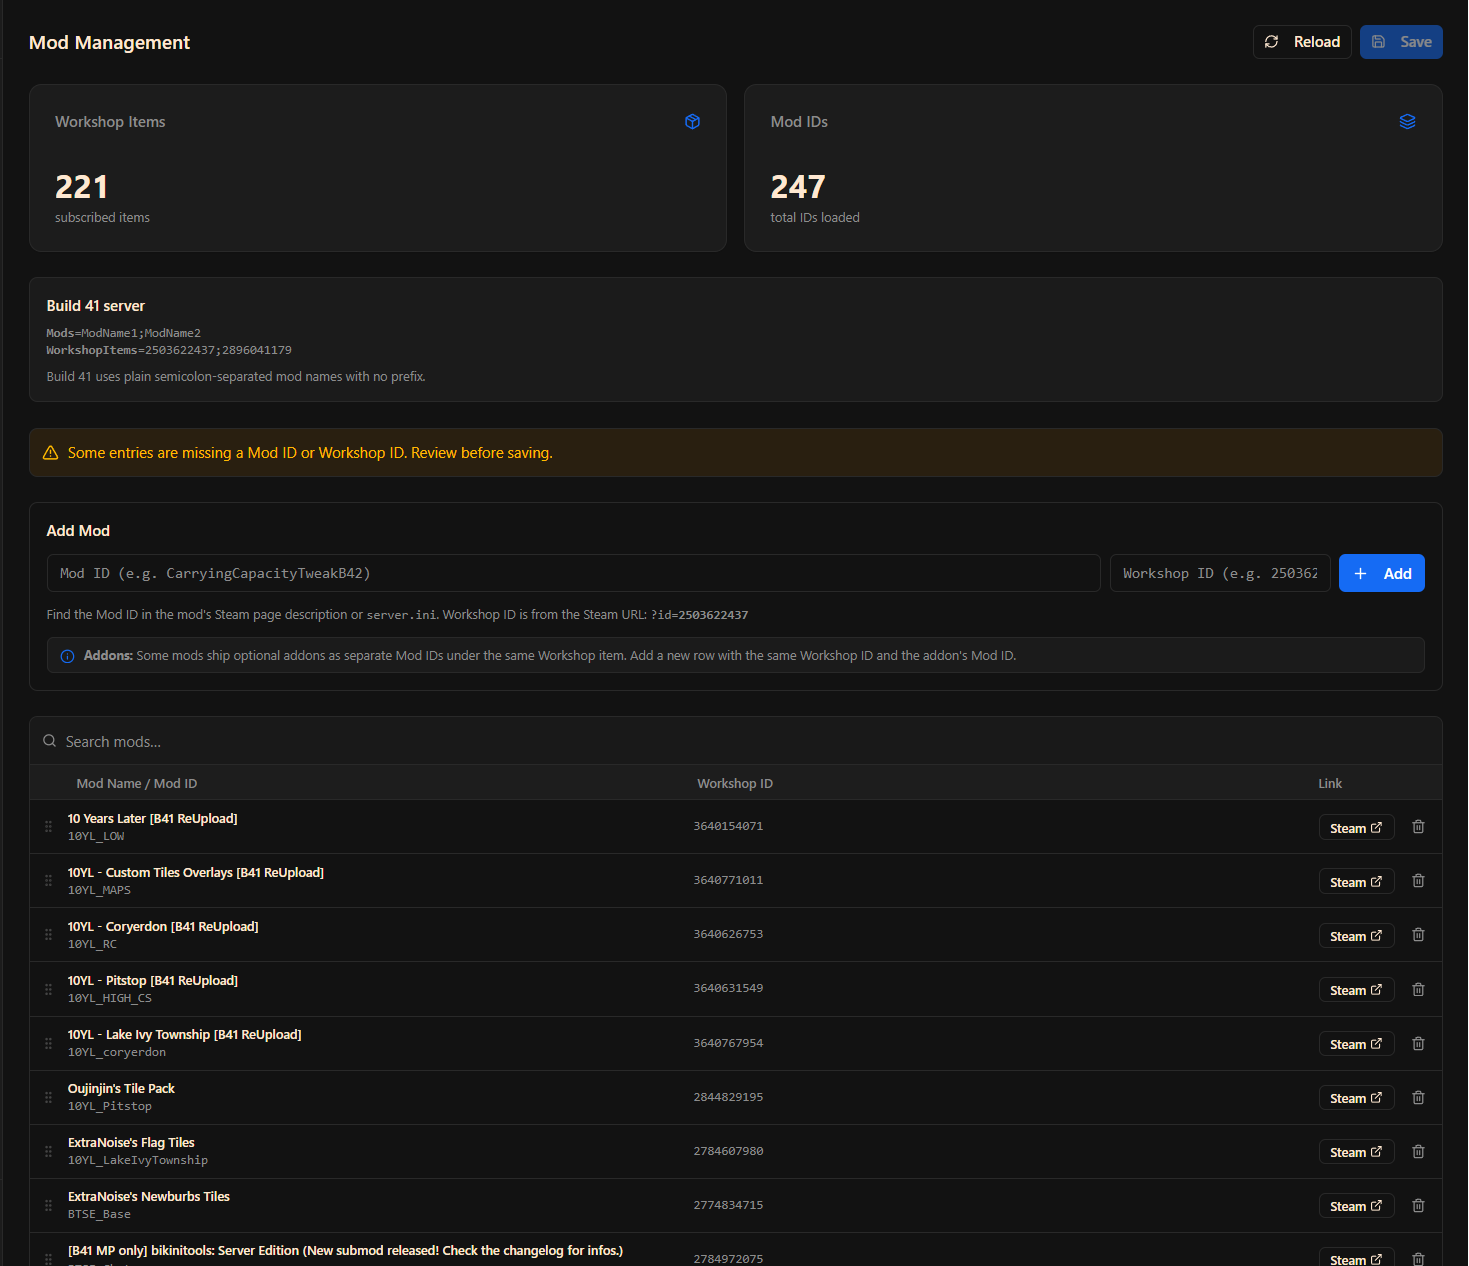The width and height of the screenshot is (1469, 1266).
Task: Delete the 10 Years Later mod row
Action: (1418, 827)
